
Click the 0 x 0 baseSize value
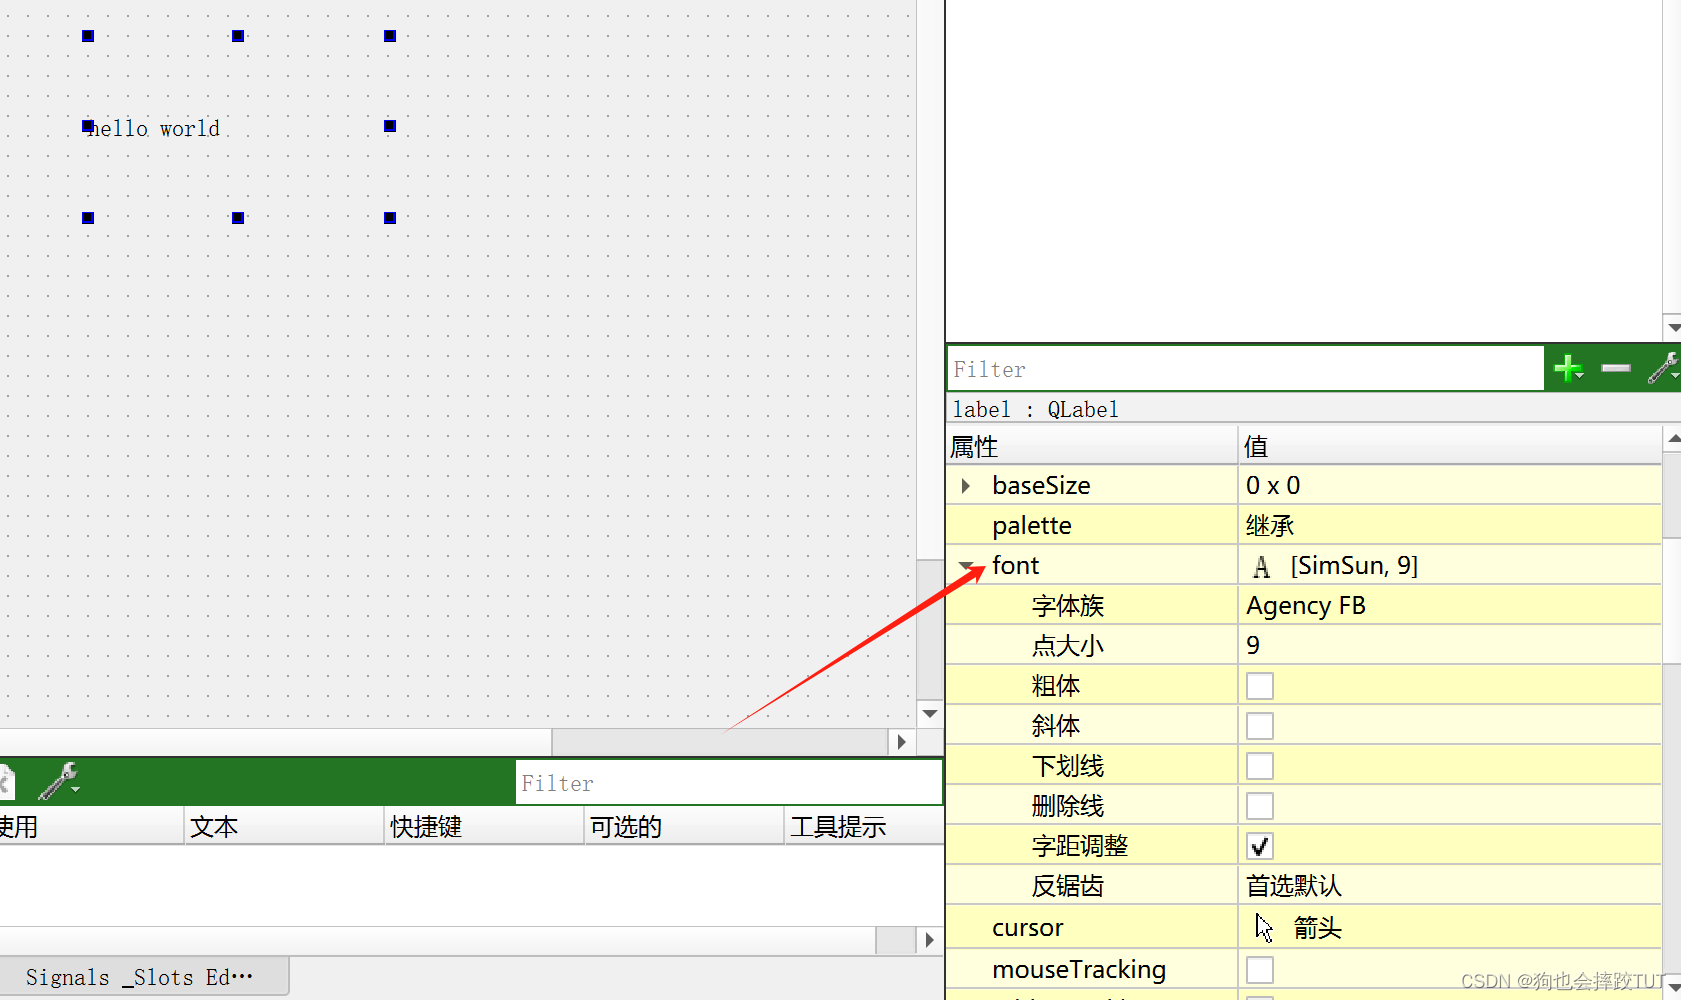(x=1273, y=486)
